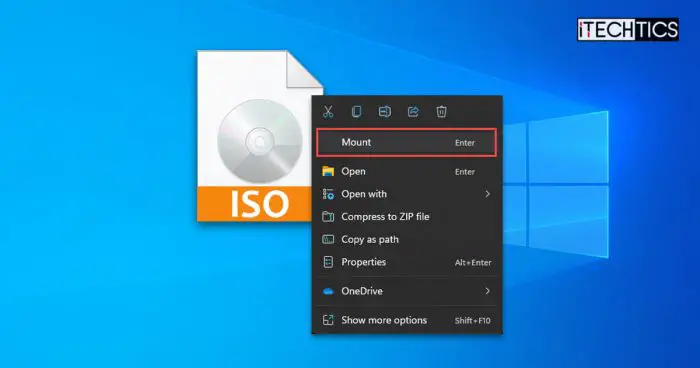700x368 pixels.
Task: Click the Share icon in context menu
Action: [413, 112]
